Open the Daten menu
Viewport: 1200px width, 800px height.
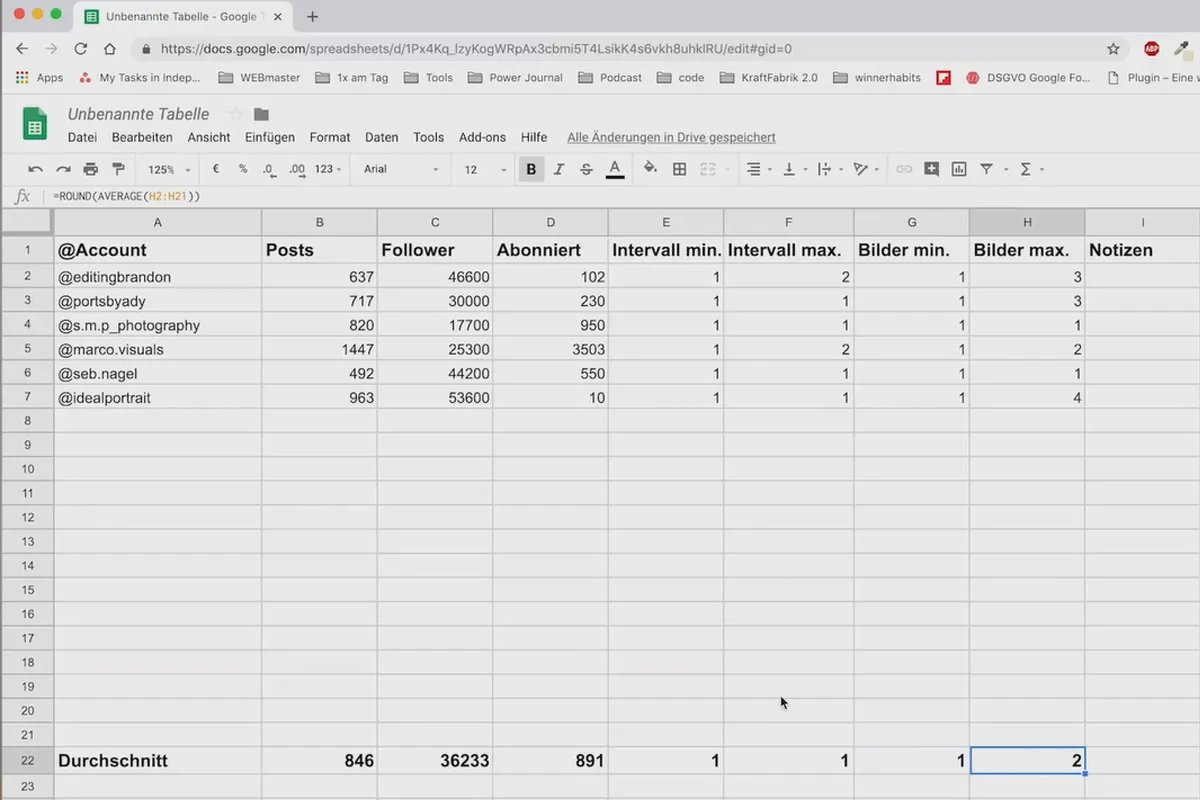(x=382, y=137)
